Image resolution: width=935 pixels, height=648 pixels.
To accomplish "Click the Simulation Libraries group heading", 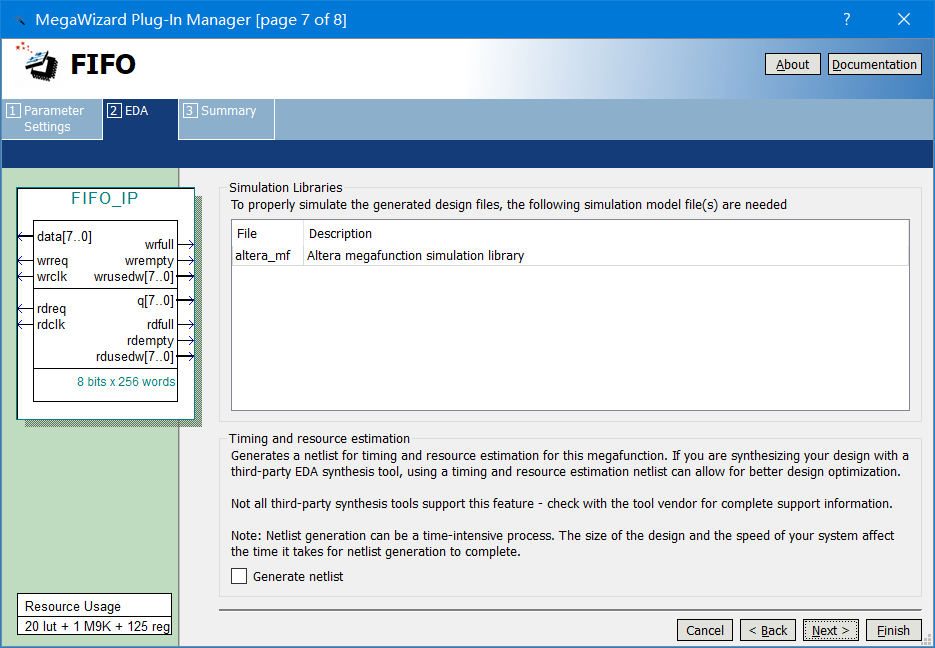I will tap(286, 188).
